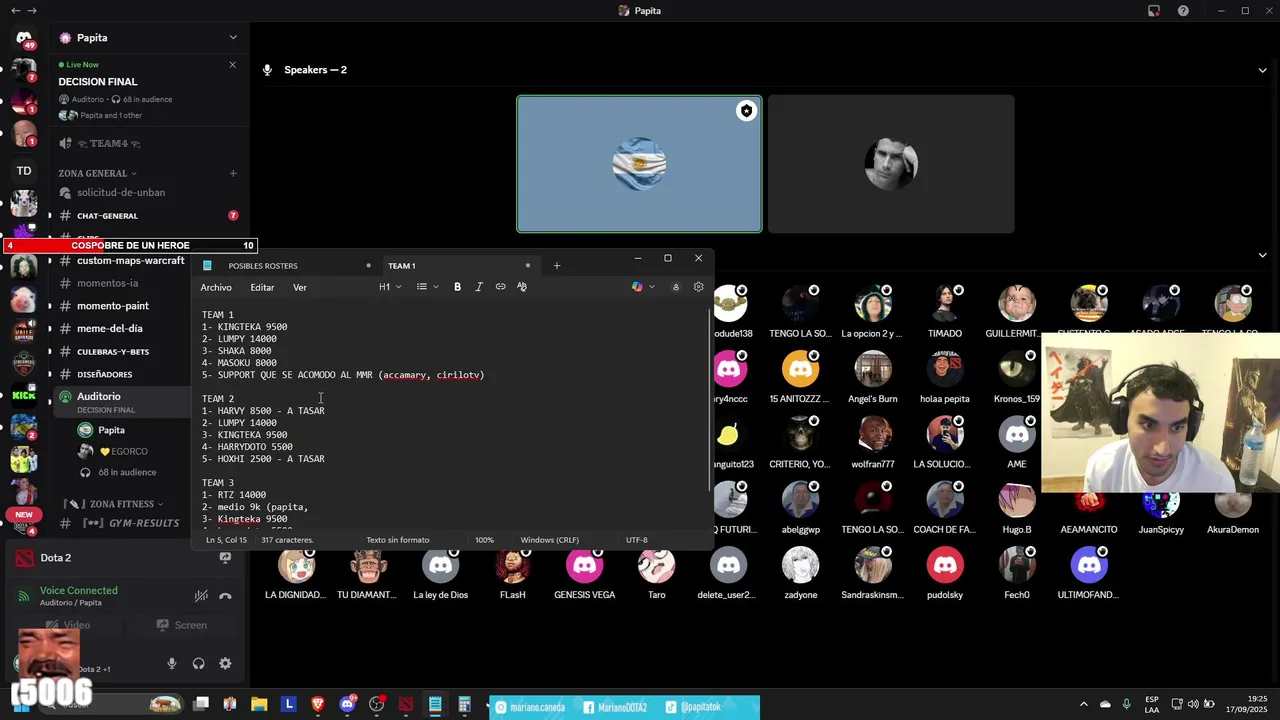The width and height of the screenshot is (1280, 720).
Task: Collapse the audience section chevron
Action: 1262,255
